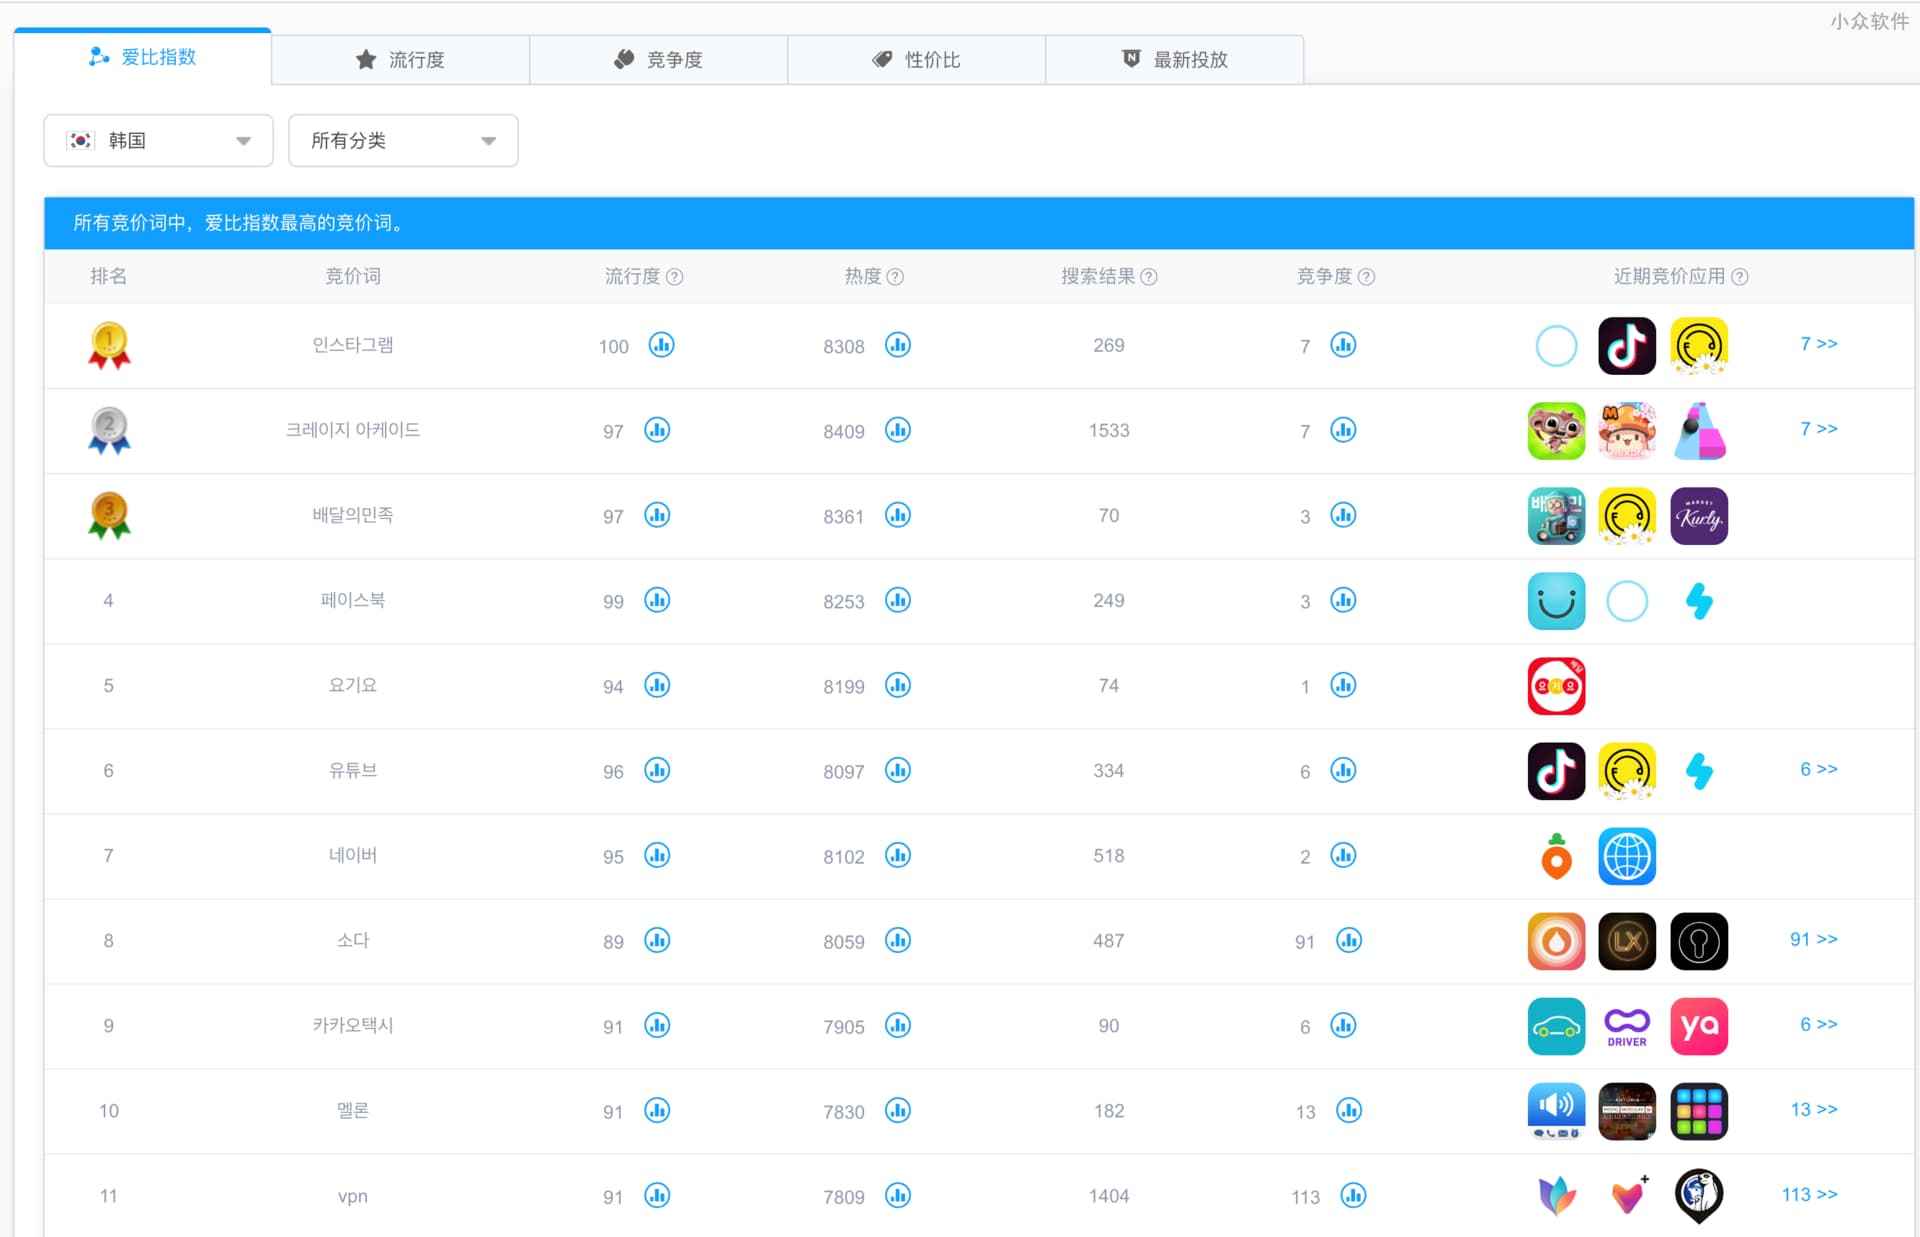Switch to the 竞争度 tab
Viewport: 1920px width, 1237px height.
[x=658, y=60]
